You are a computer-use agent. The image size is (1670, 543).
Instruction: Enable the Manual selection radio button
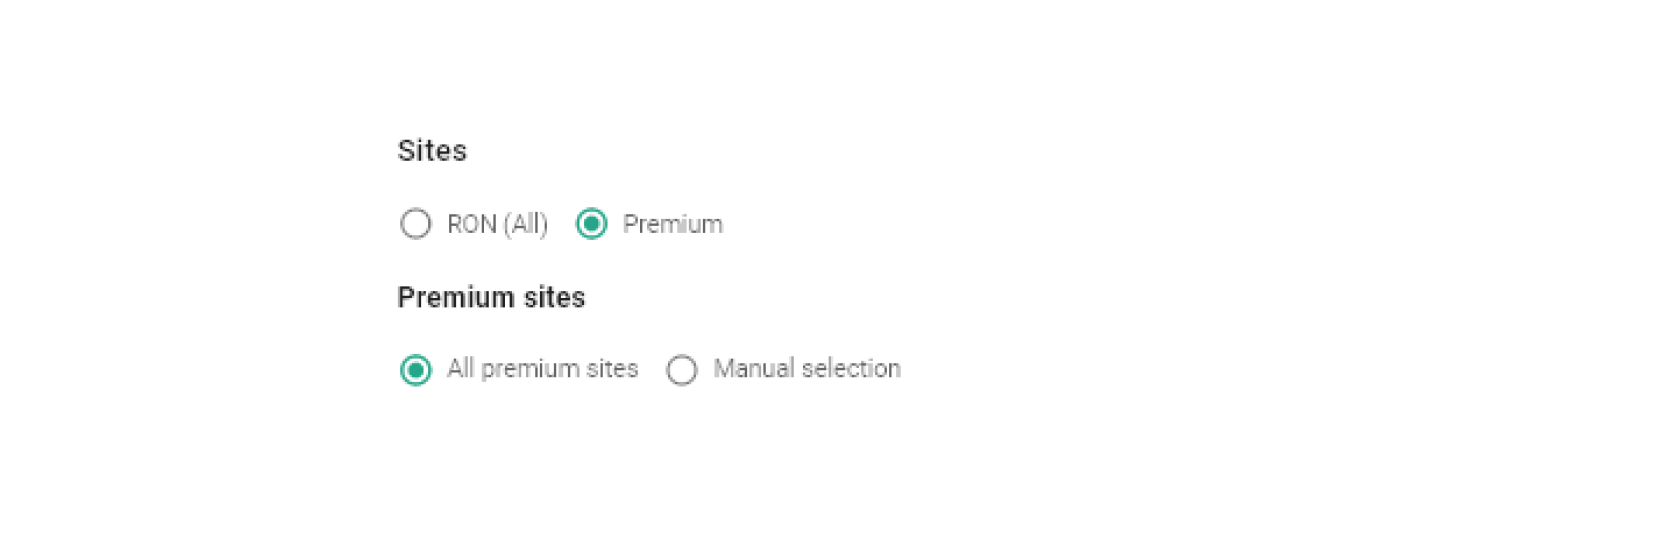[x=682, y=370]
